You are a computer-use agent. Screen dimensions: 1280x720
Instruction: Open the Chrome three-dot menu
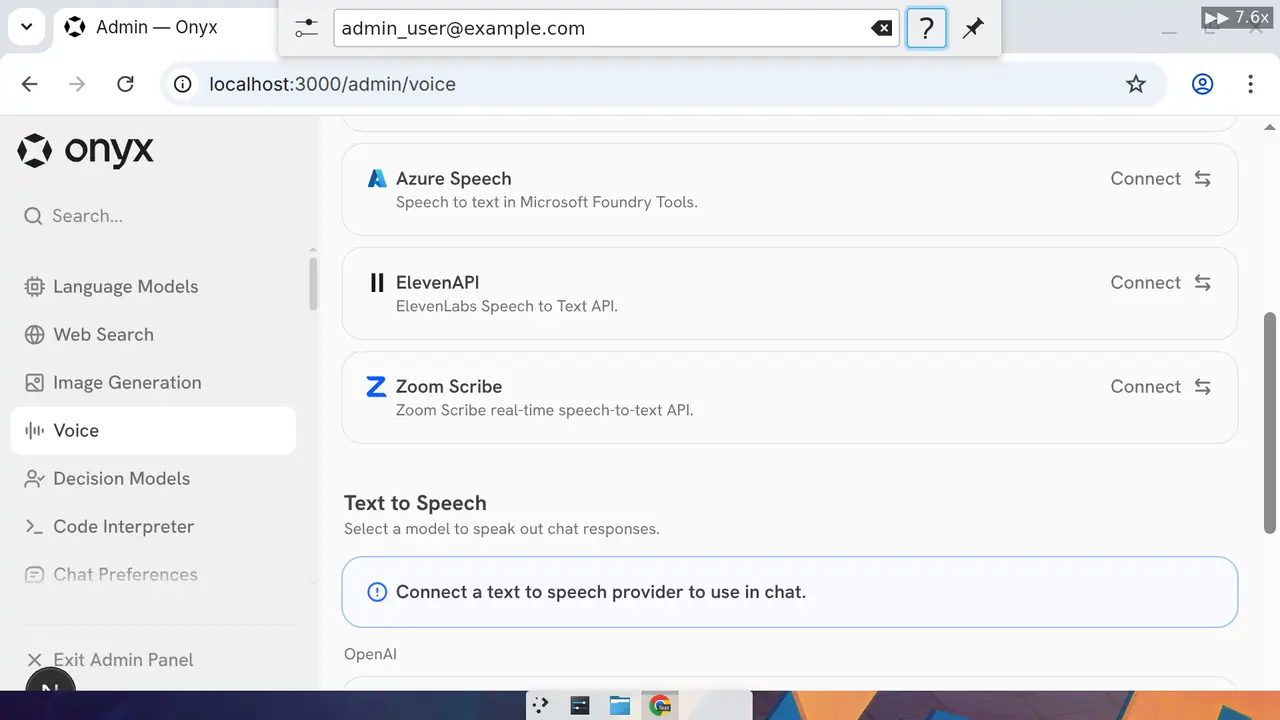[1250, 84]
